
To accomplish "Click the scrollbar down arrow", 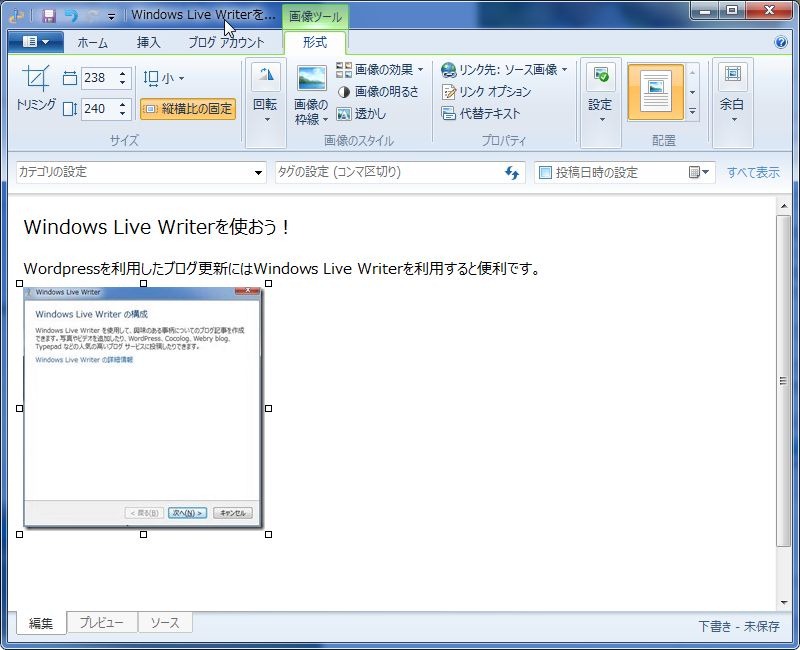I will [784, 603].
